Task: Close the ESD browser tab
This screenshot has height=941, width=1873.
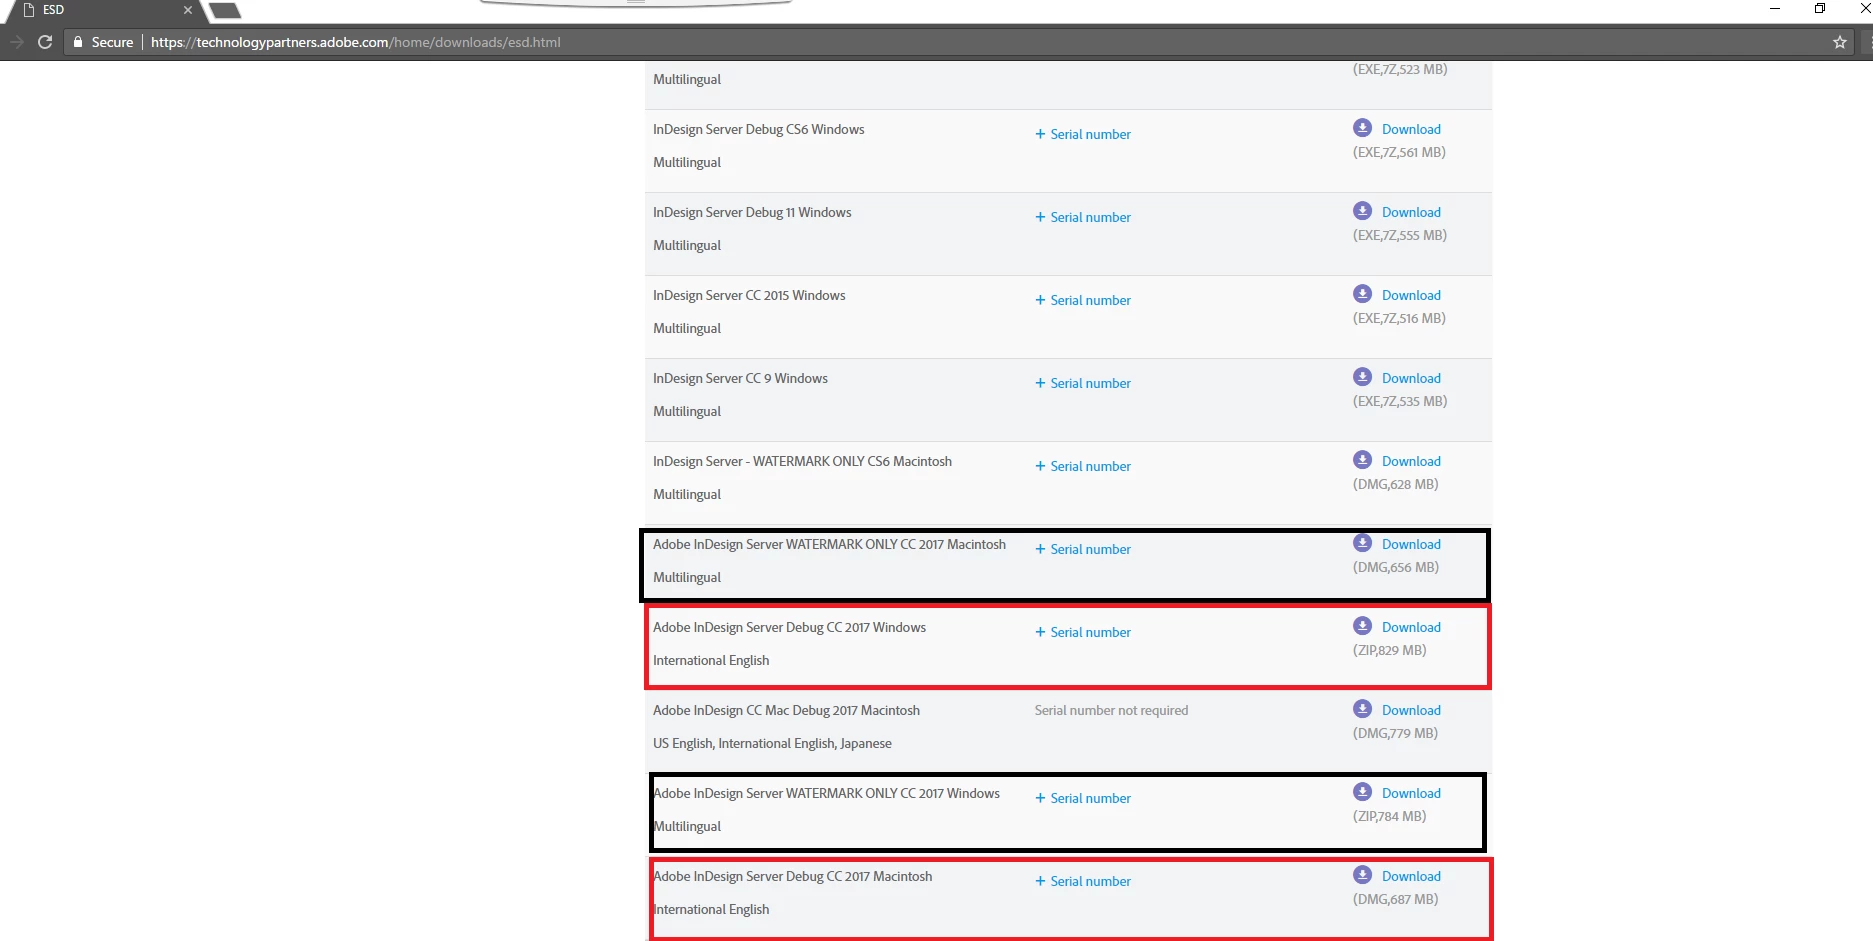Action: (x=187, y=10)
